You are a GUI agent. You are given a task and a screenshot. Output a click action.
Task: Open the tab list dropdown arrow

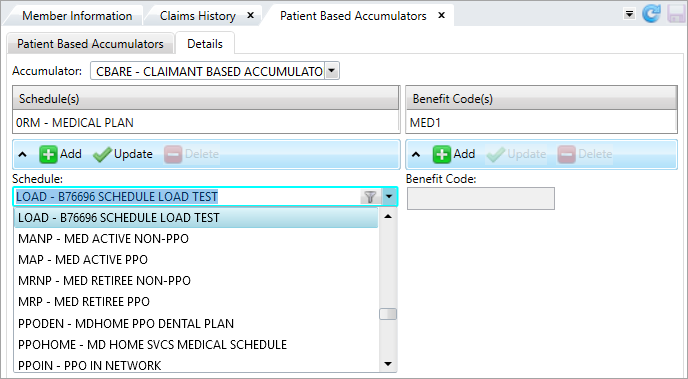(x=629, y=14)
